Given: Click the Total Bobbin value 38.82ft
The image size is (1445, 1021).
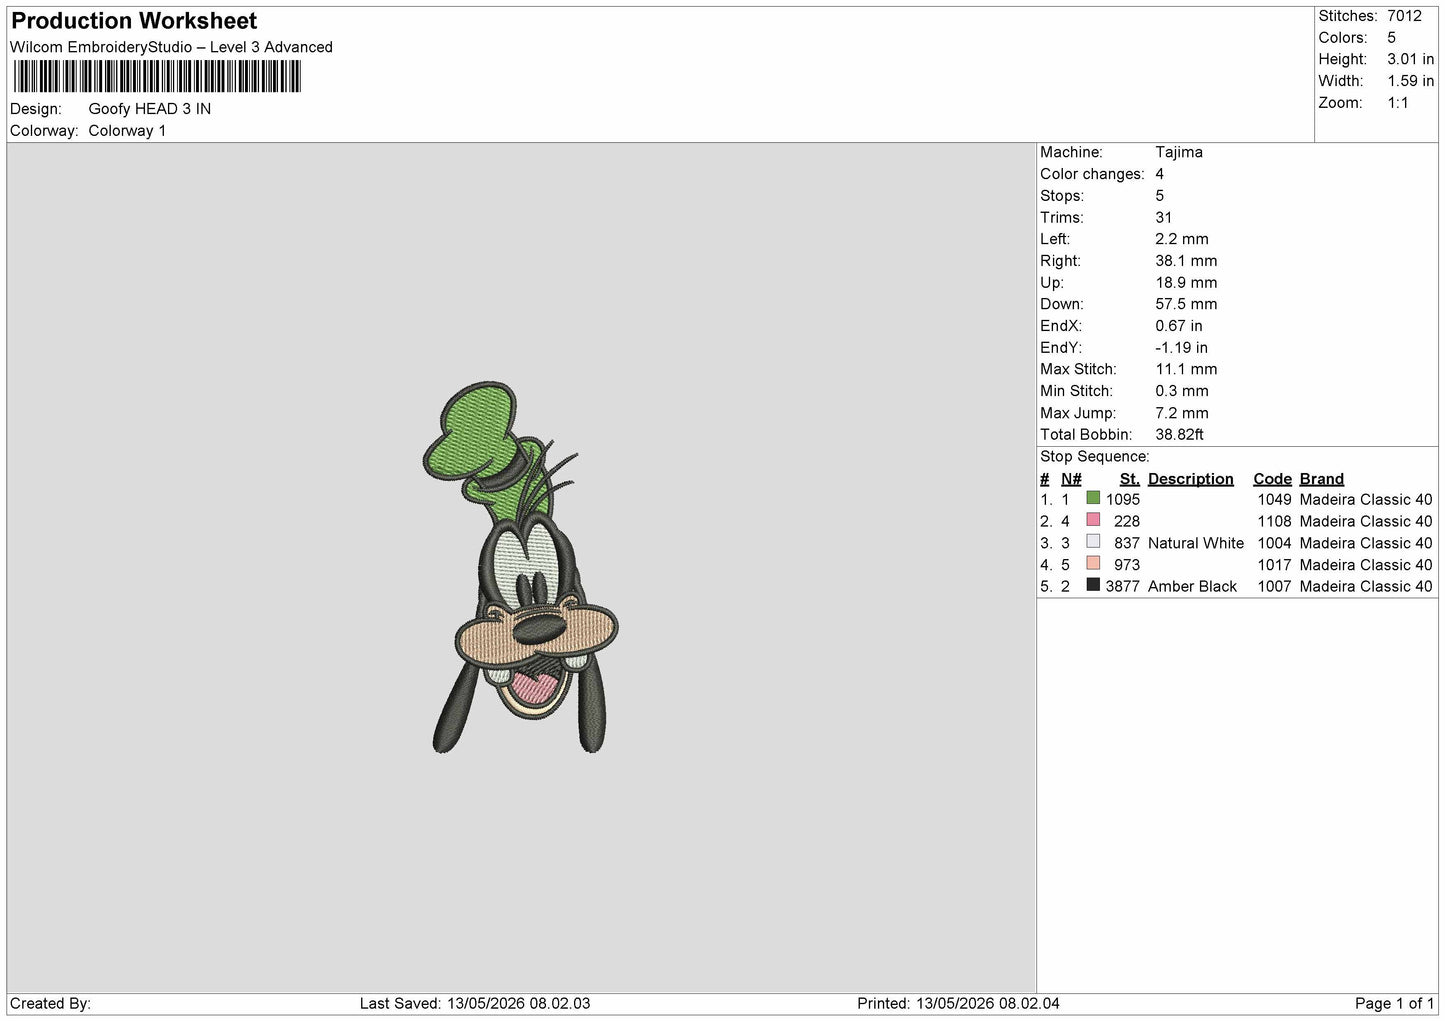Looking at the screenshot, I should 1180,434.
